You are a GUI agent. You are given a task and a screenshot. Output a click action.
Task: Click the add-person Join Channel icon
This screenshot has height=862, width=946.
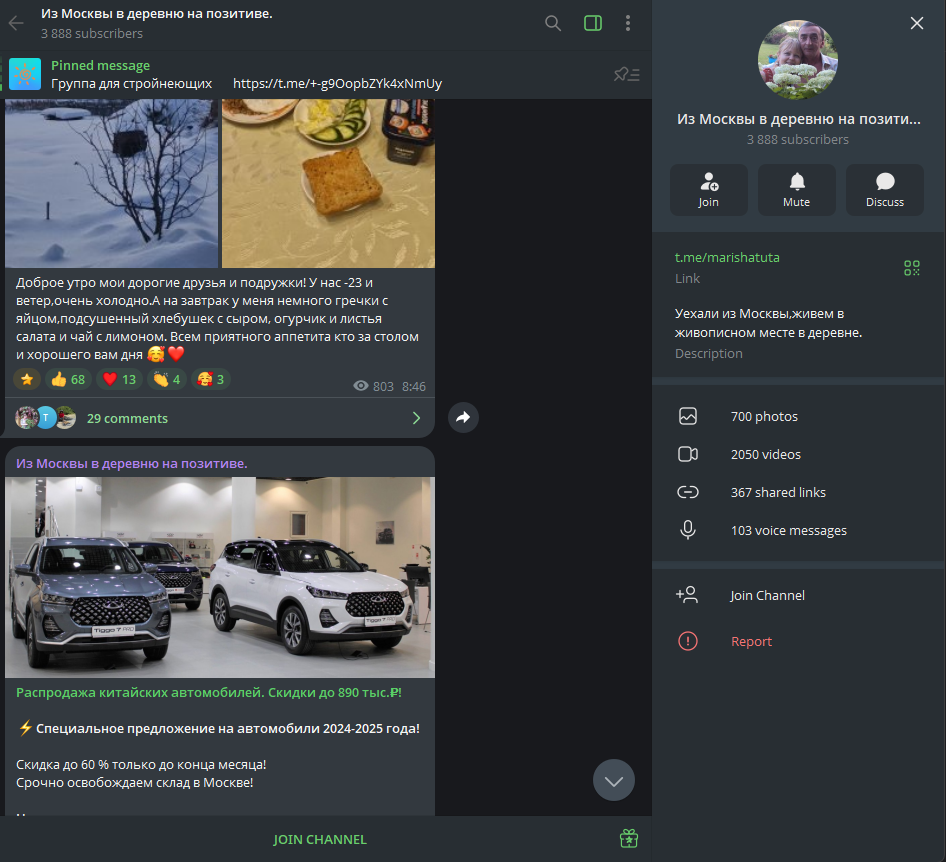[687, 595]
